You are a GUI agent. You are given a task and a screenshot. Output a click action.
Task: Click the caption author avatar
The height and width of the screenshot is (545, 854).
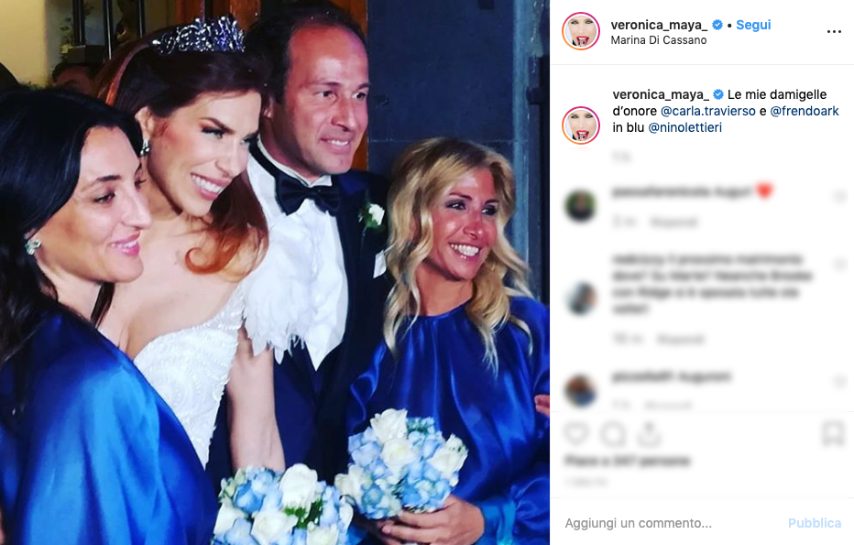point(581,125)
